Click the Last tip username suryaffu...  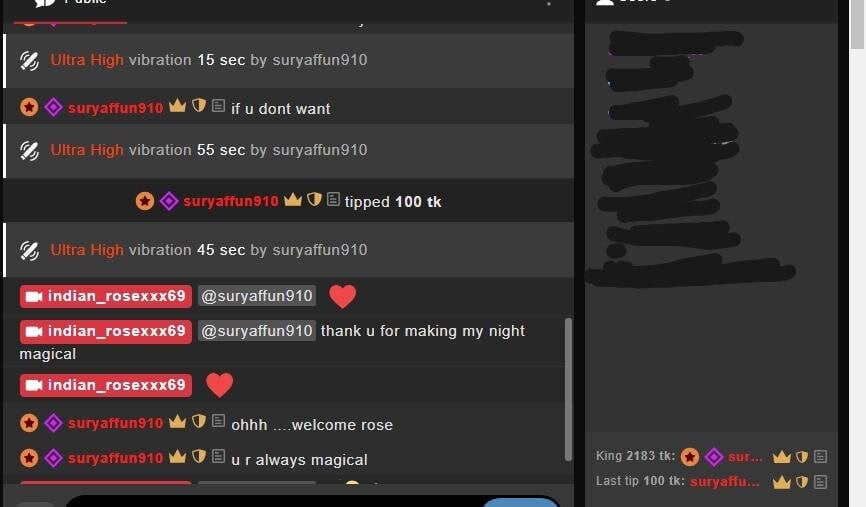coord(725,482)
